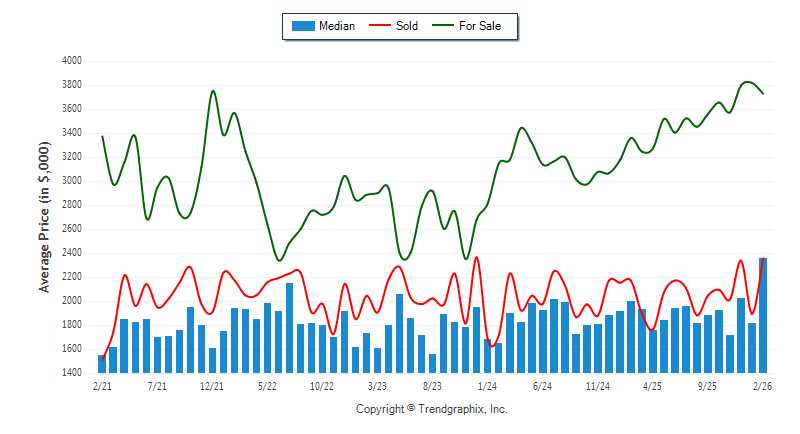This screenshot has width=800, height=434.
Task: Click the 9/25 date label
Action: coord(708,385)
